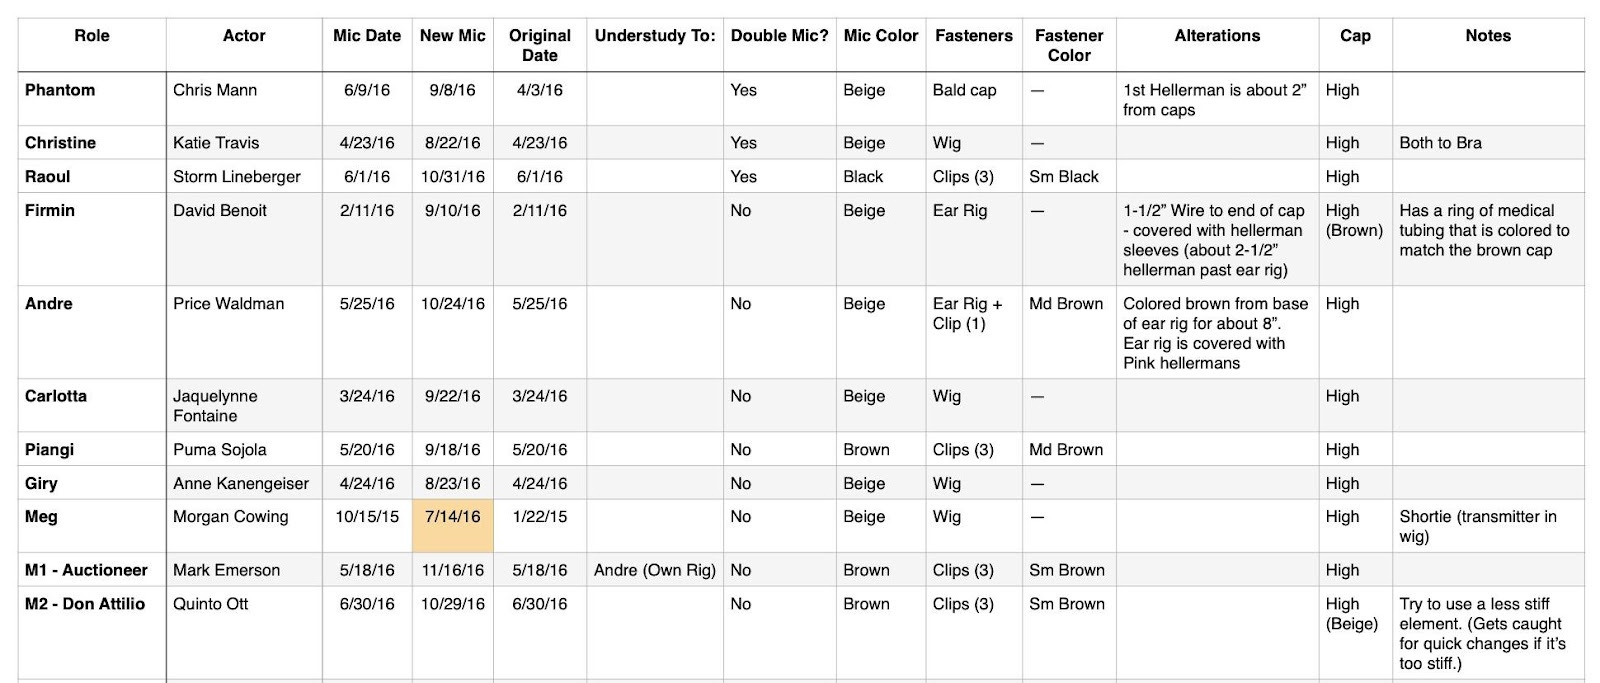Click the Shortie transmitter note for Meg

click(1477, 526)
